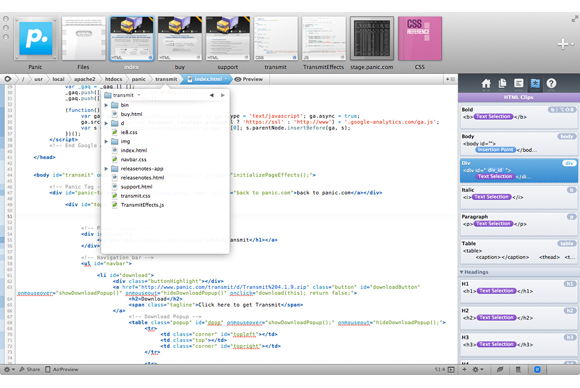The height and width of the screenshot is (388, 580).
Task: Select the Bold HTML clip
Action: [x=518, y=117]
